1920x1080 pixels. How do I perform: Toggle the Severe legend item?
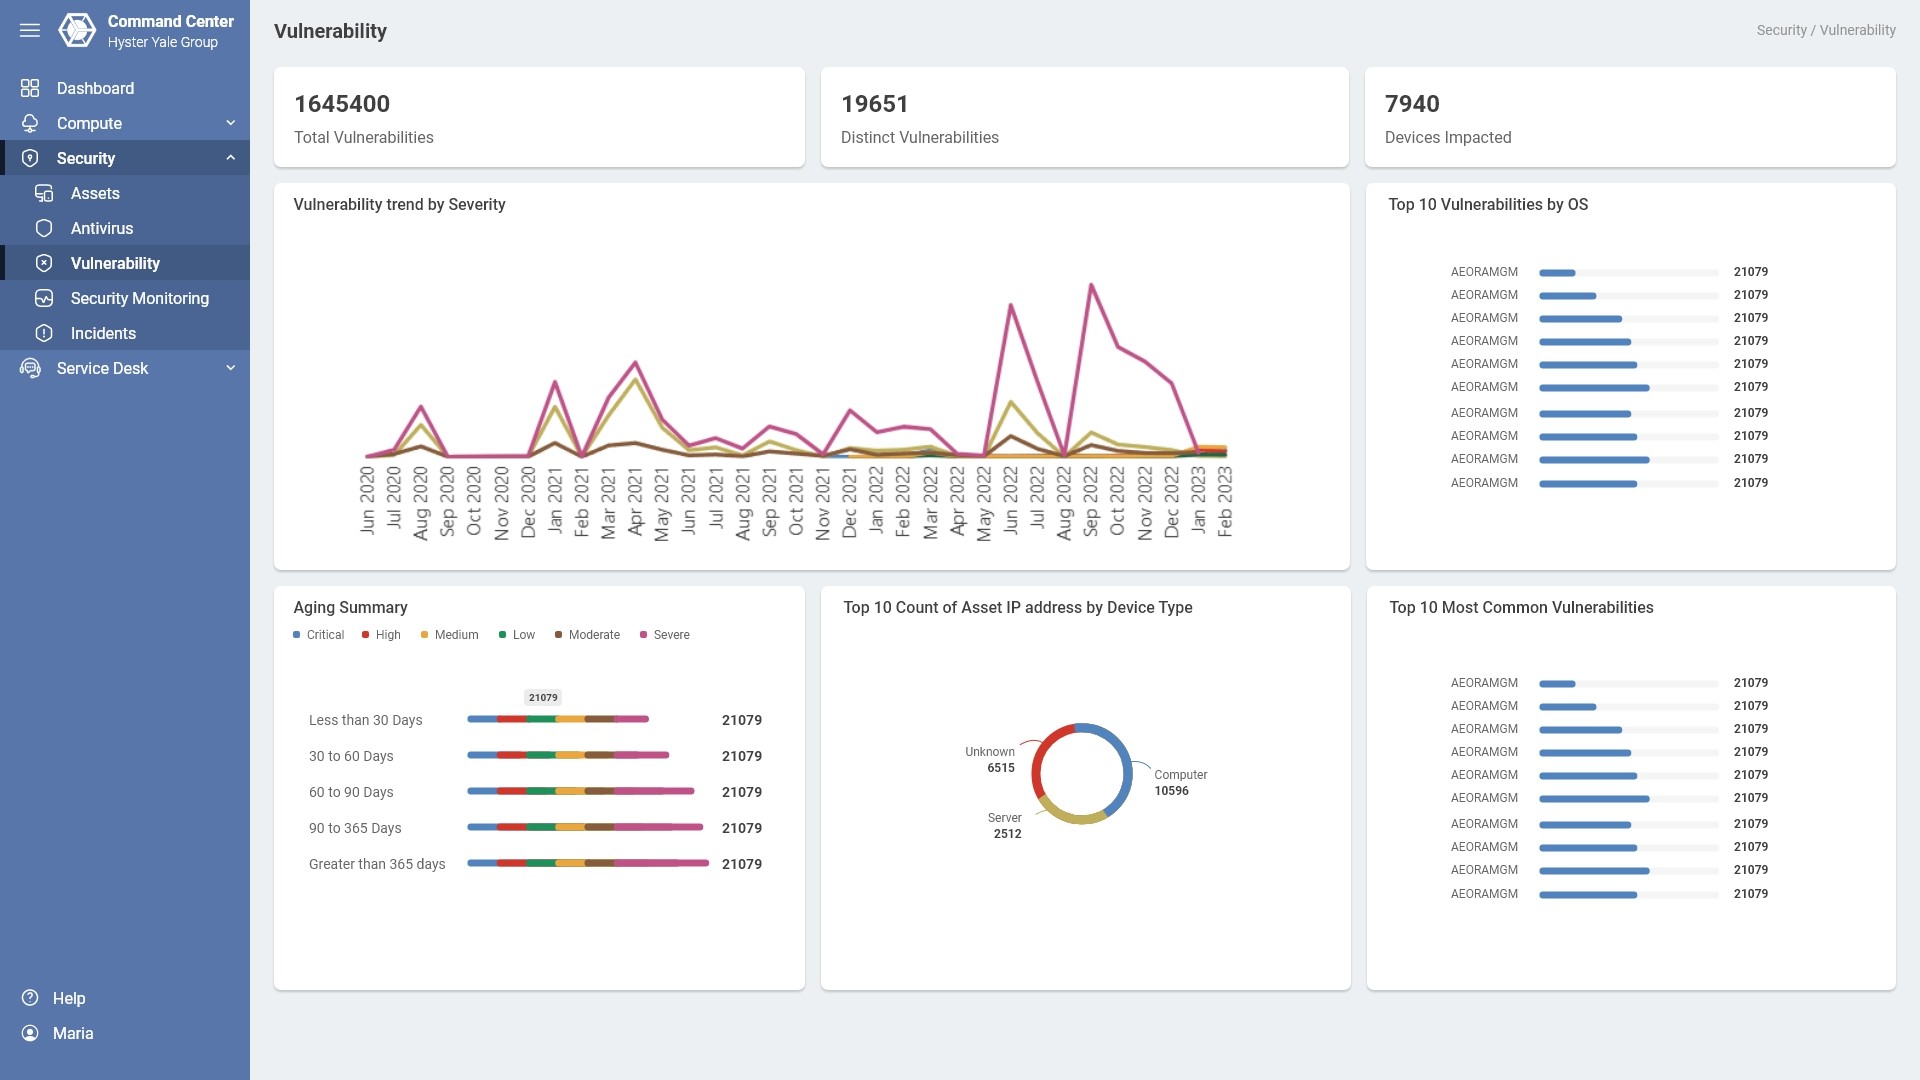pos(664,635)
